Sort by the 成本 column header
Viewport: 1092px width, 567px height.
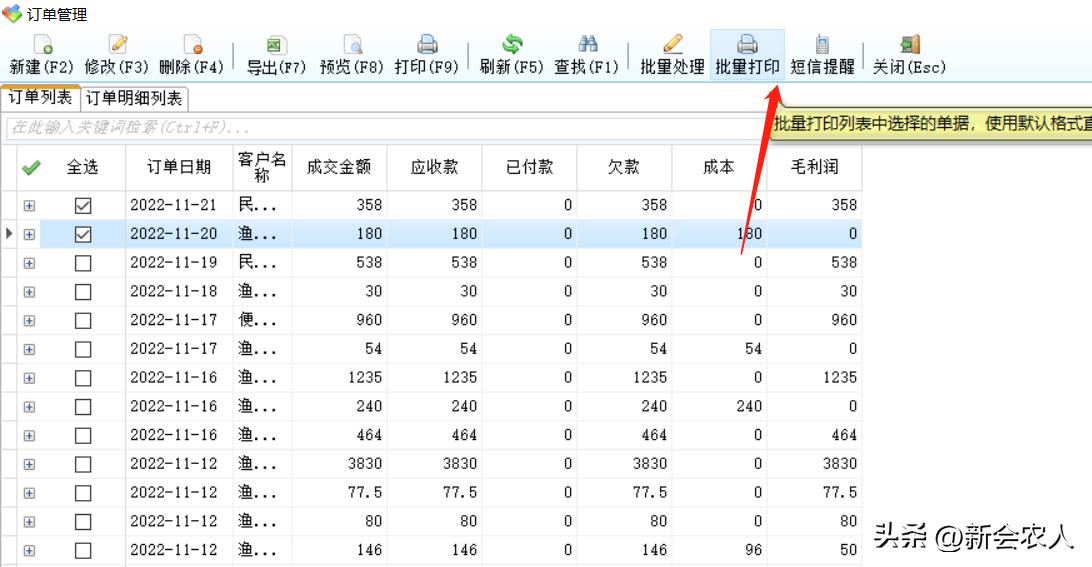coord(719,167)
